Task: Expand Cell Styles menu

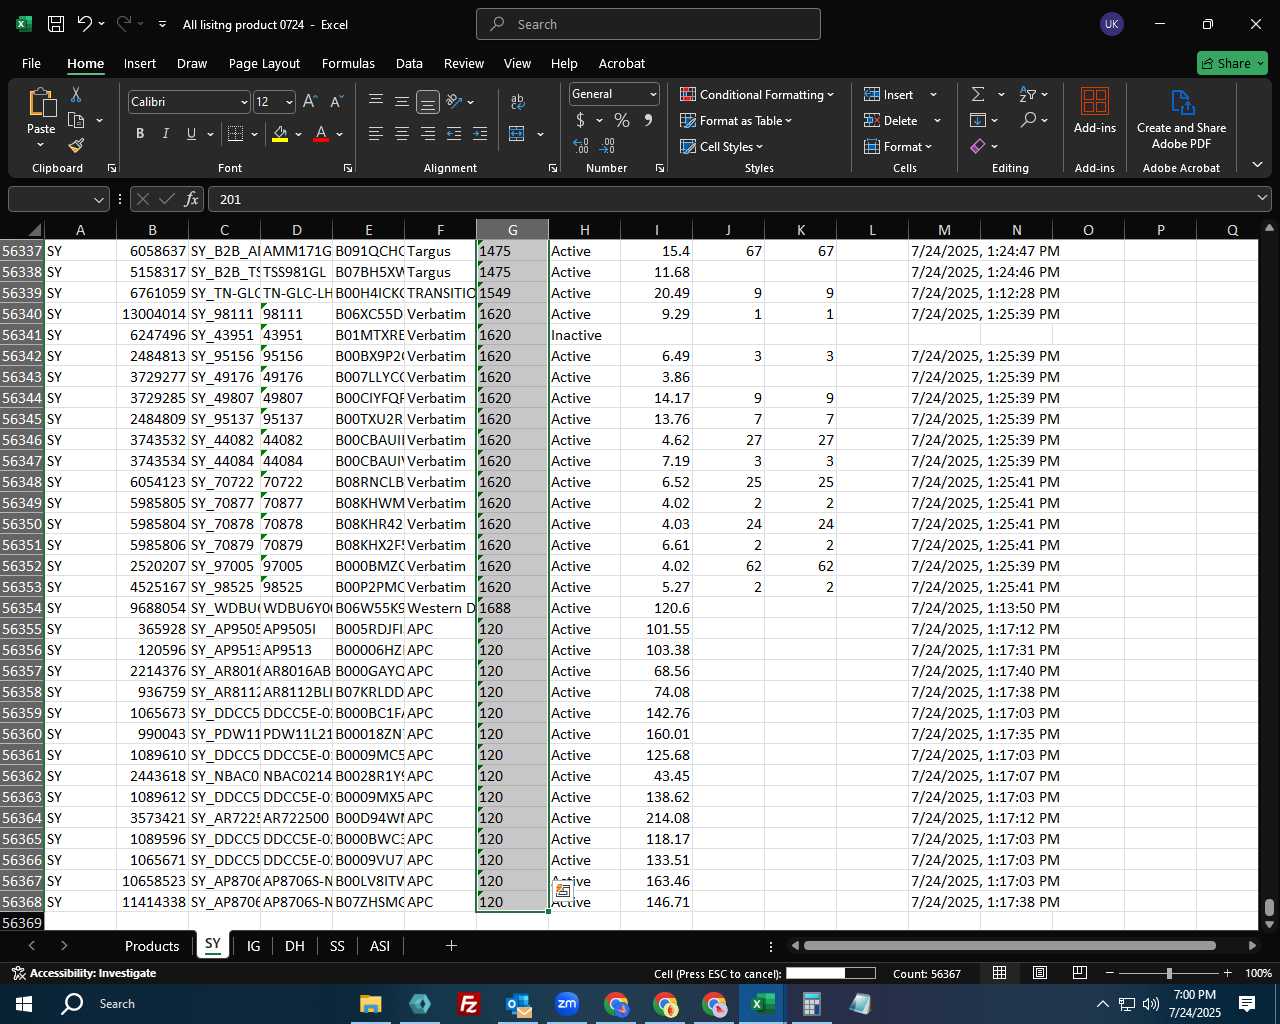Action: point(721,146)
